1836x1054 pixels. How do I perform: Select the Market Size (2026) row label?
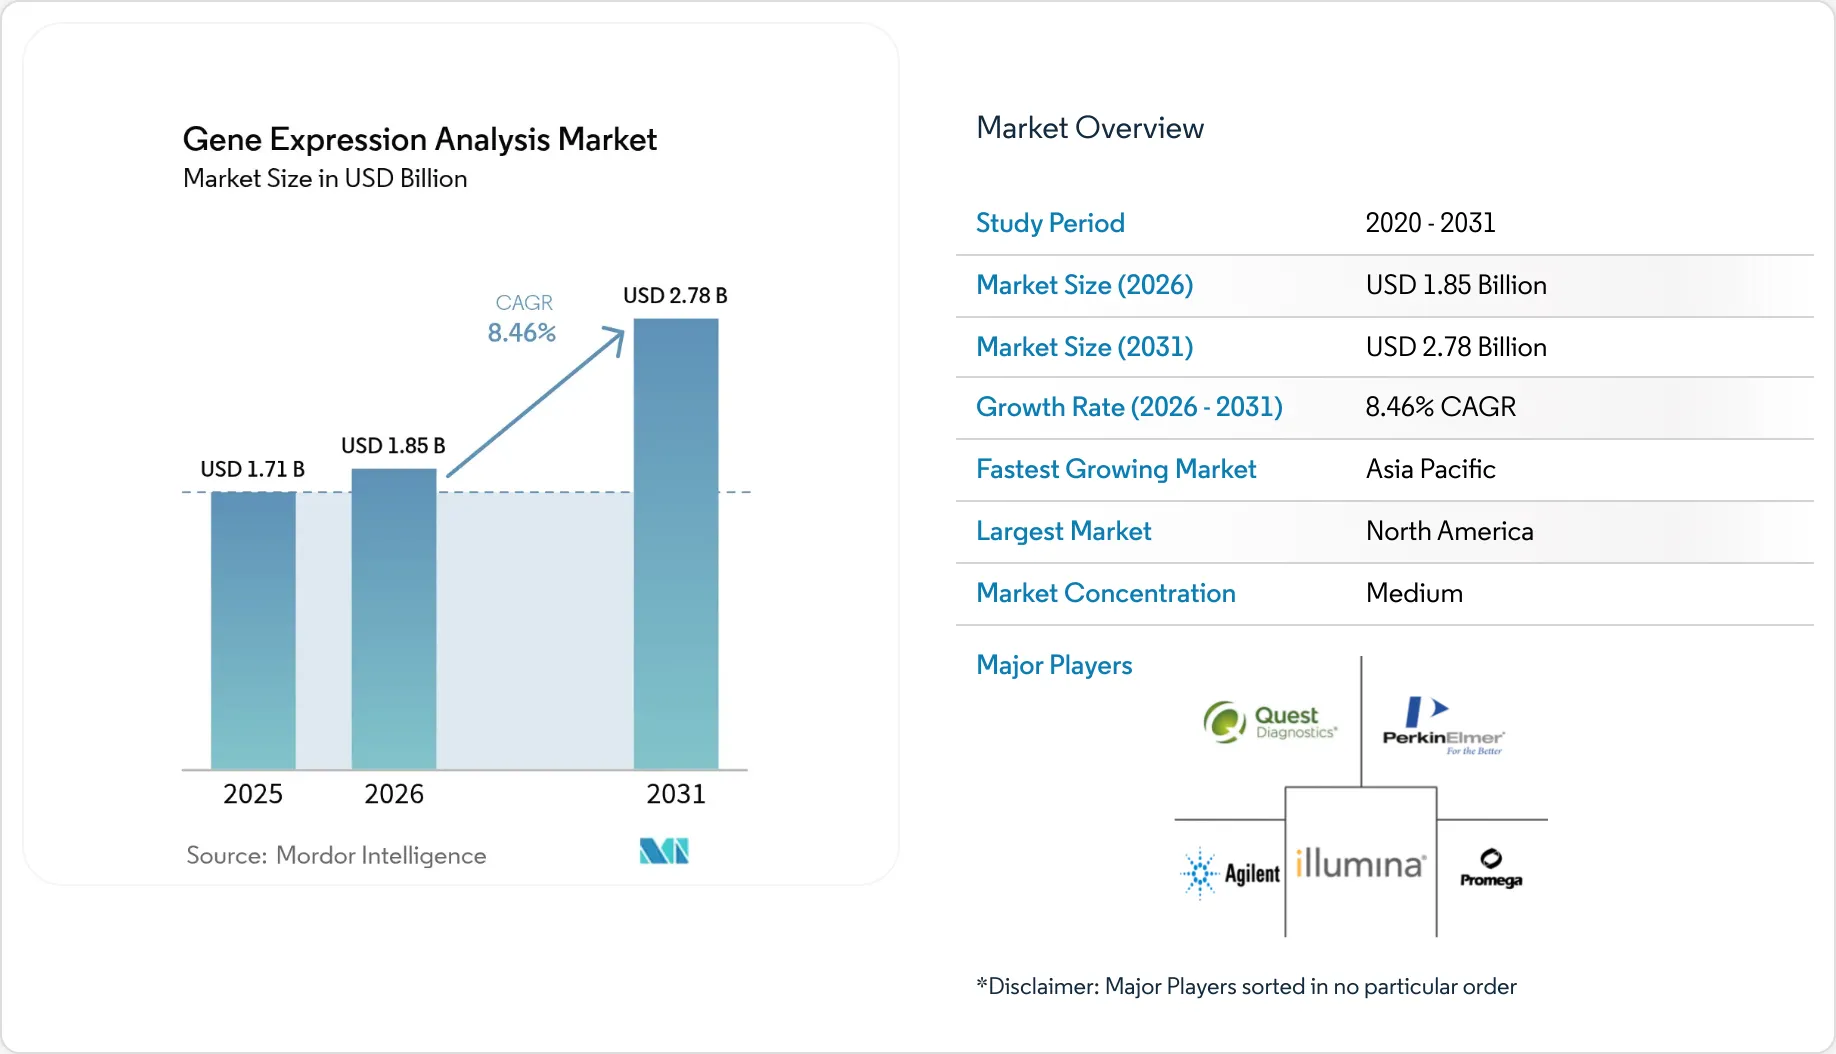1085,285
